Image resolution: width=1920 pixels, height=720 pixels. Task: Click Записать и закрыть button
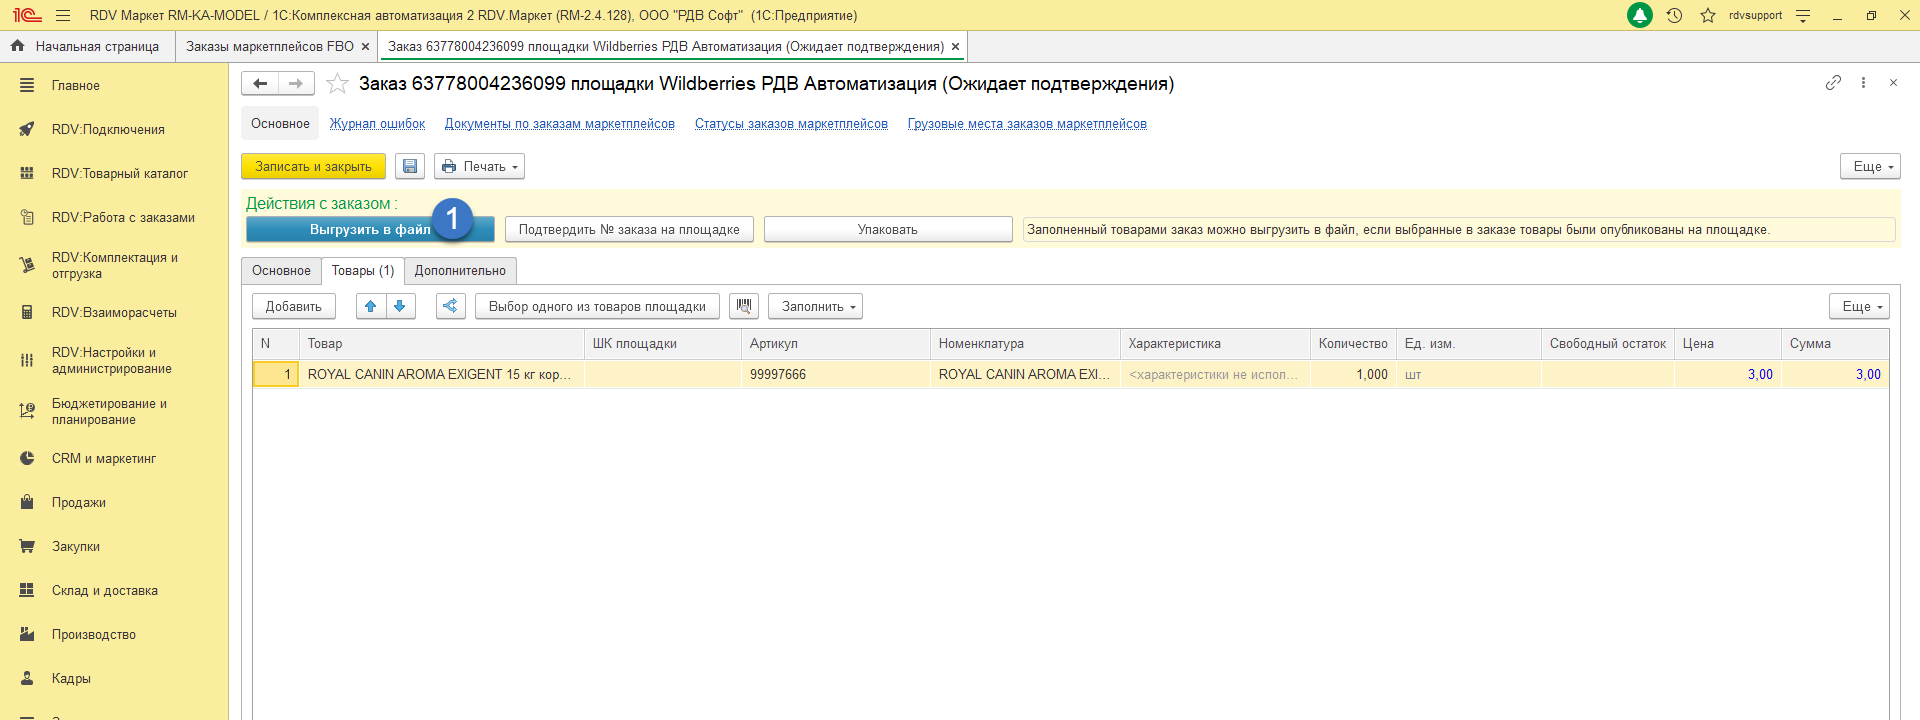point(313,166)
